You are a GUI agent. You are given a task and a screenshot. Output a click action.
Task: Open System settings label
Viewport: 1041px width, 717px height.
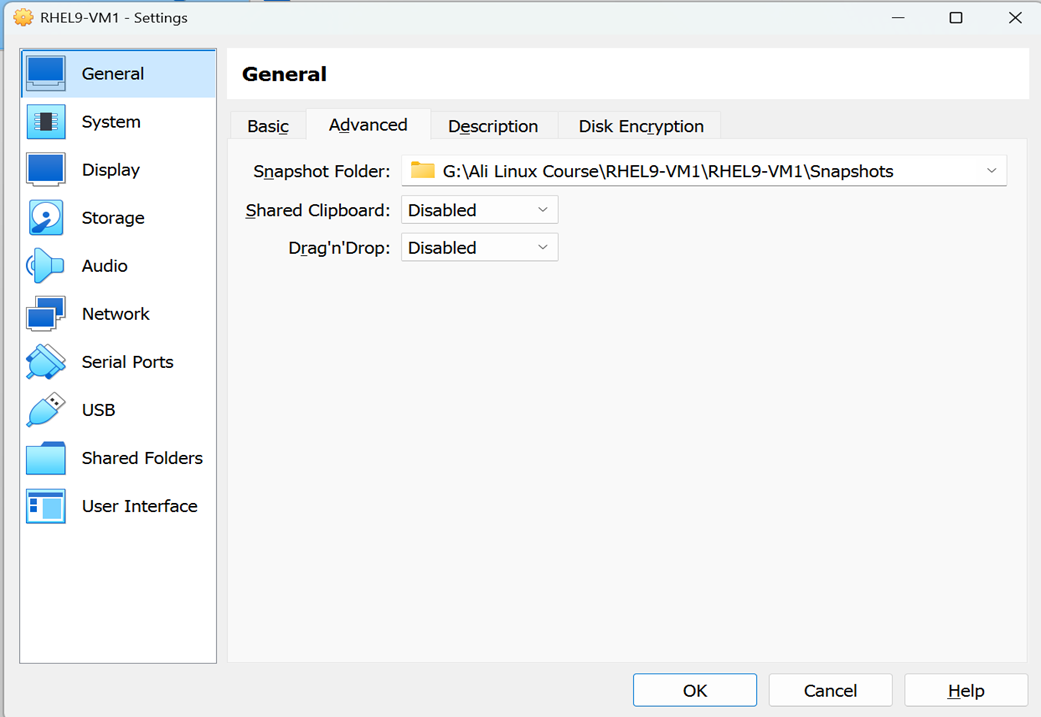tap(111, 122)
